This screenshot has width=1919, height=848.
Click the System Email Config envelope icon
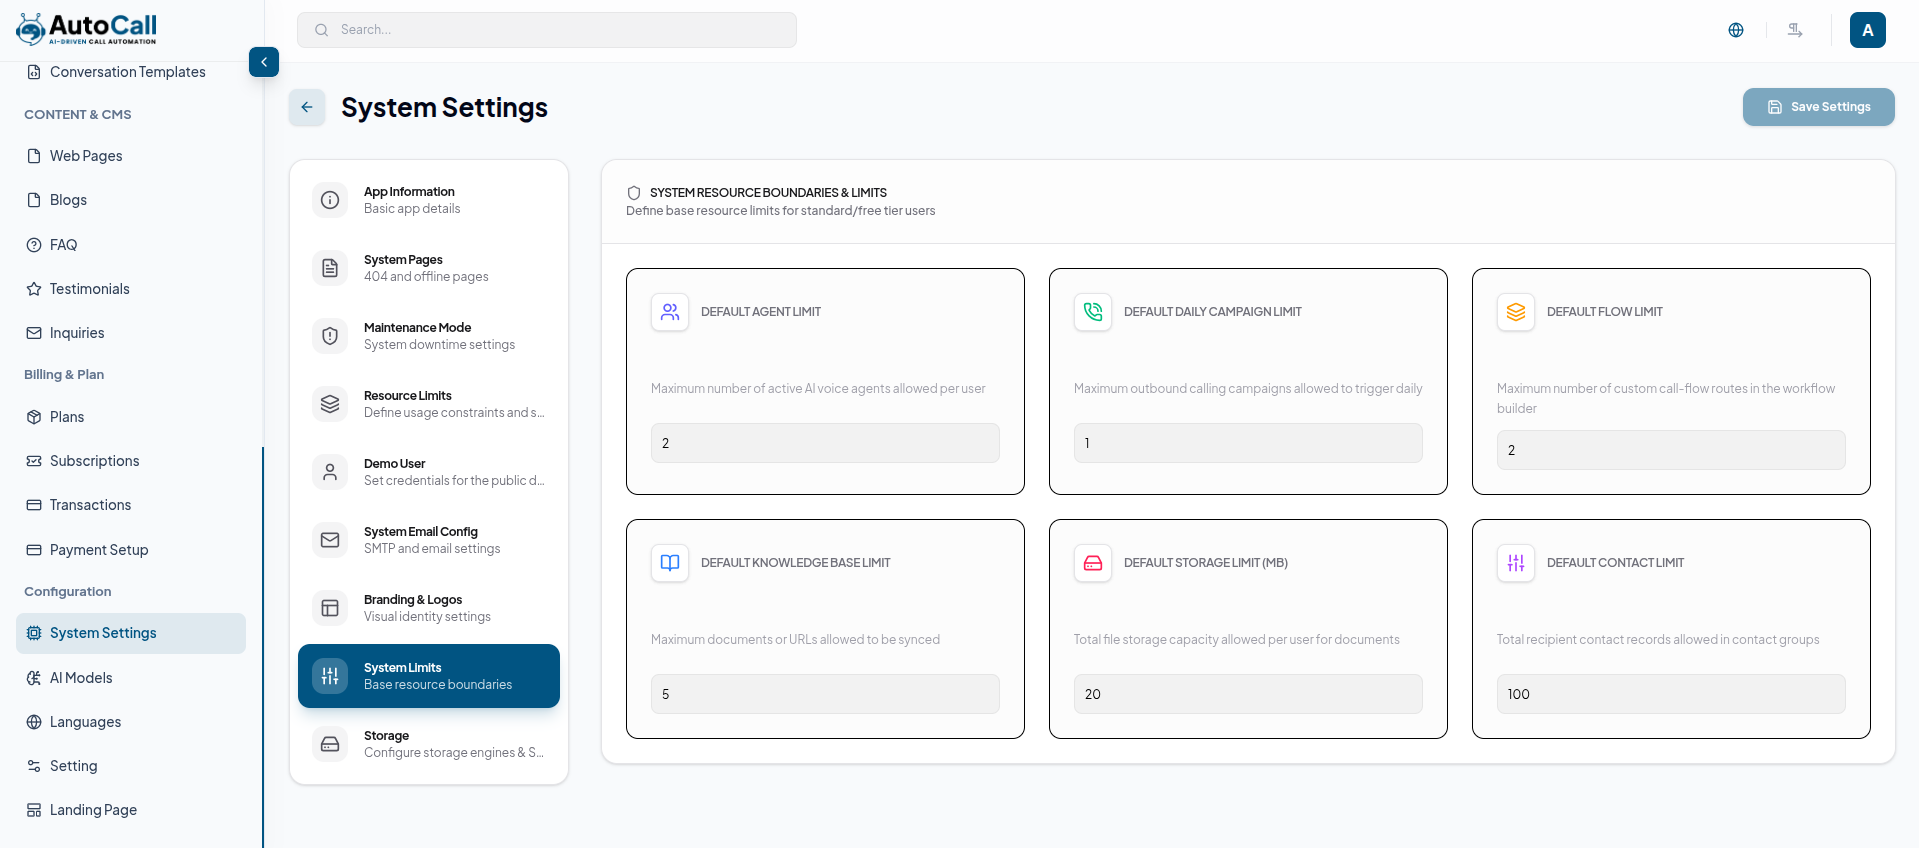pyautogui.click(x=330, y=540)
